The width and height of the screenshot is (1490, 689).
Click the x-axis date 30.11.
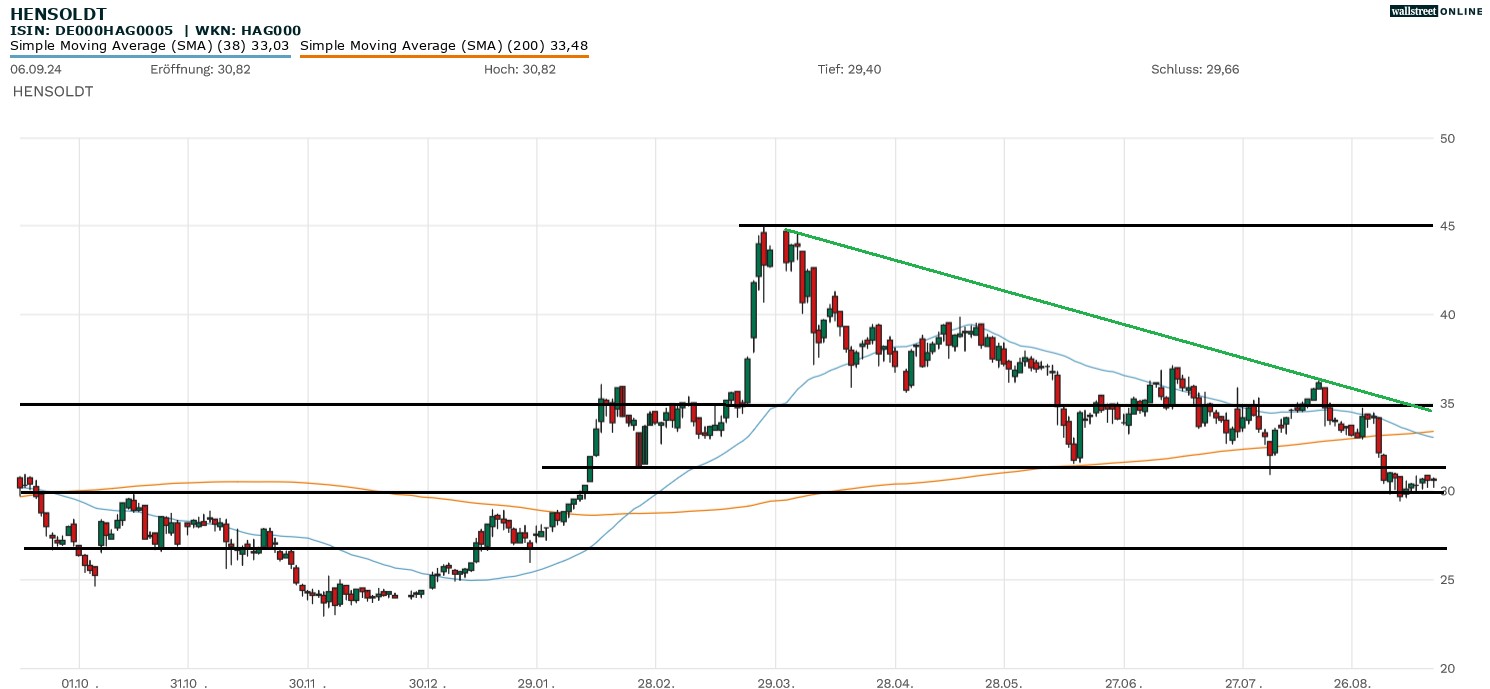coord(309,682)
